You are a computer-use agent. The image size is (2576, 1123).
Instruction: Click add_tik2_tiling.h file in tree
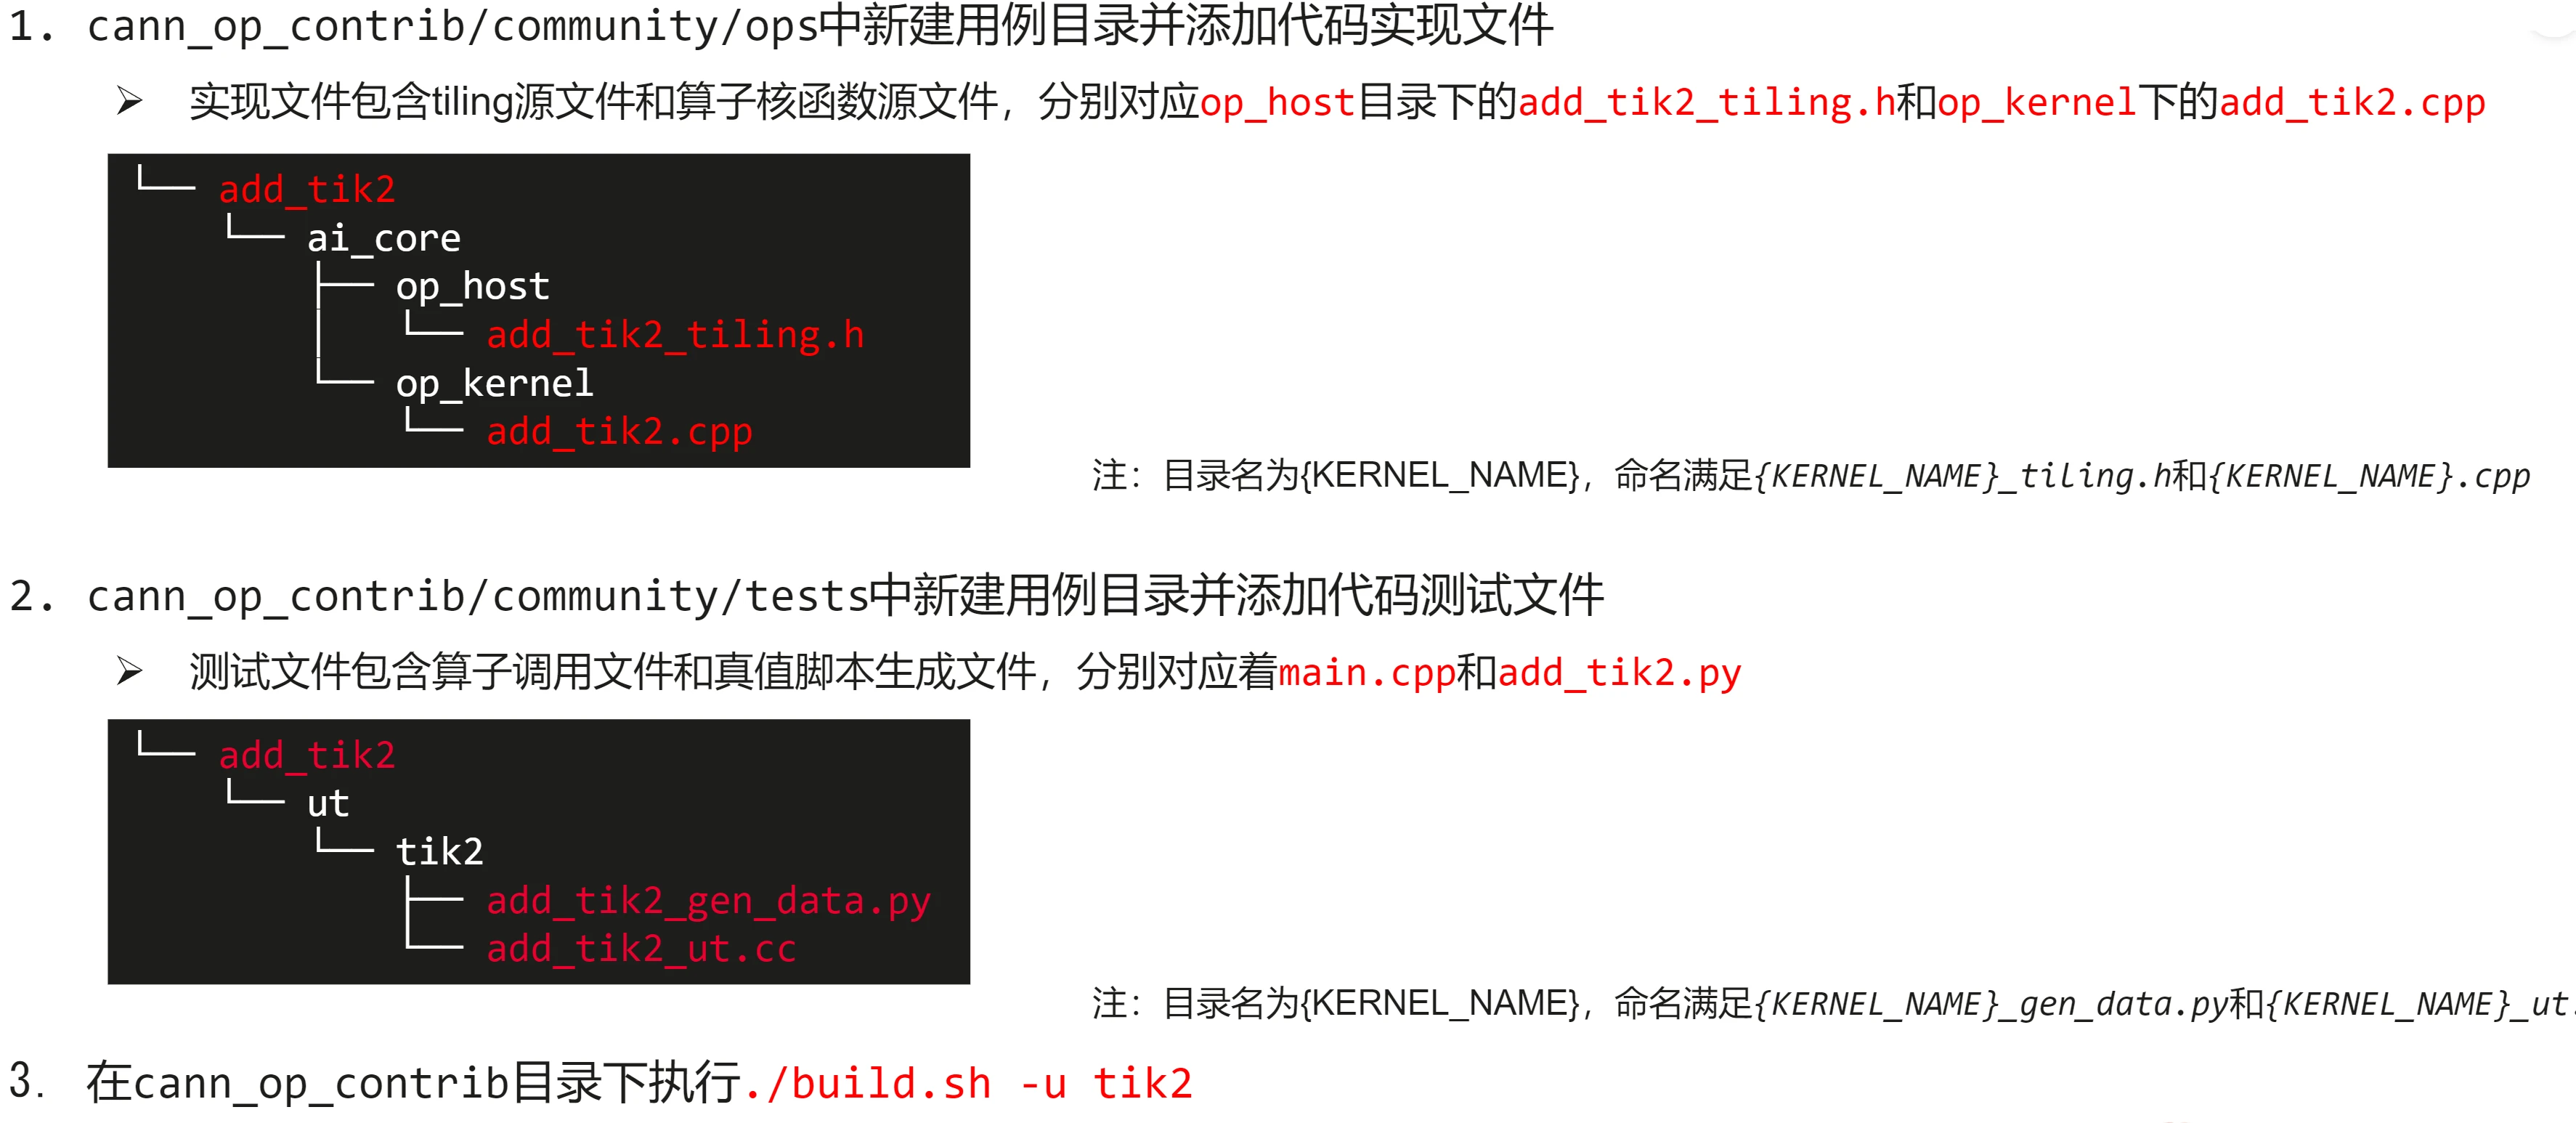pyautogui.click(x=675, y=335)
